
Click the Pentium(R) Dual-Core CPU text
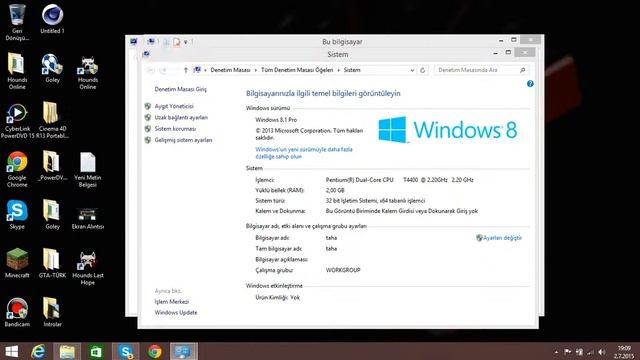click(359, 180)
